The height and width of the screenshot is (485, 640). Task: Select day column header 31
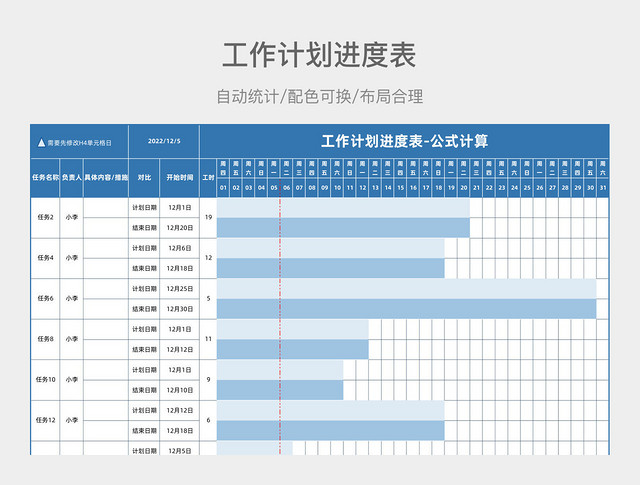pyautogui.click(x=603, y=188)
